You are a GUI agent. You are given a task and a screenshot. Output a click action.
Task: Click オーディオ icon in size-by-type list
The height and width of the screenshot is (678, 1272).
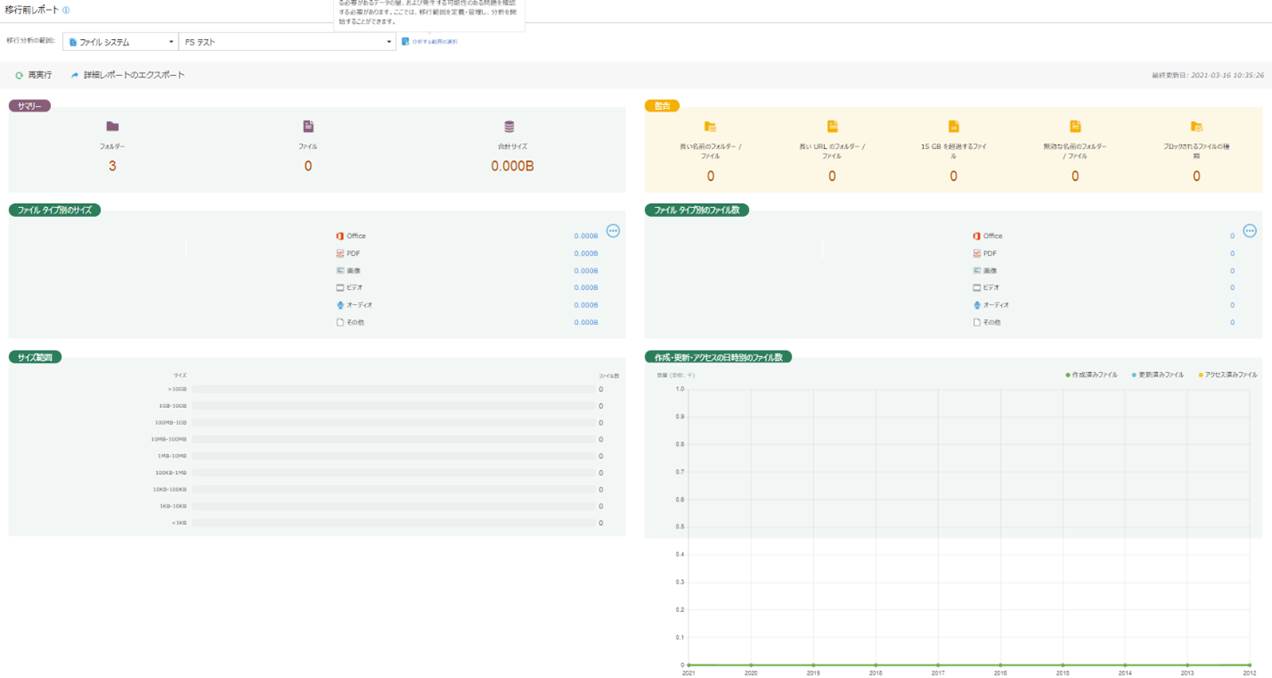340,305
